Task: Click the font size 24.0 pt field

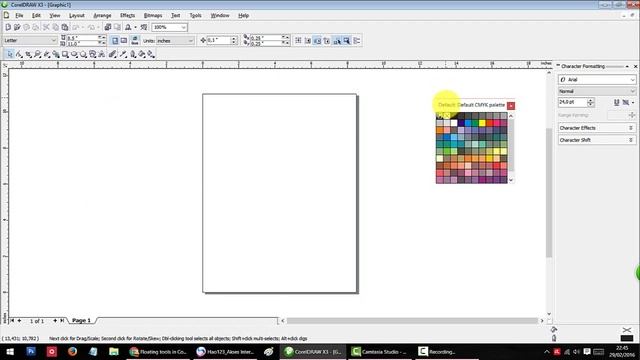Action: 573,102
